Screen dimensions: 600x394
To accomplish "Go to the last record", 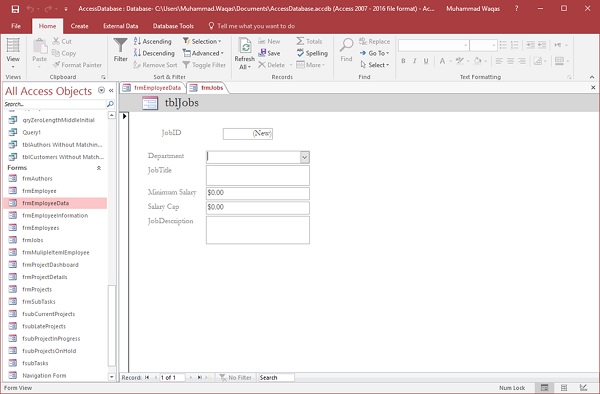I will 199,378.
